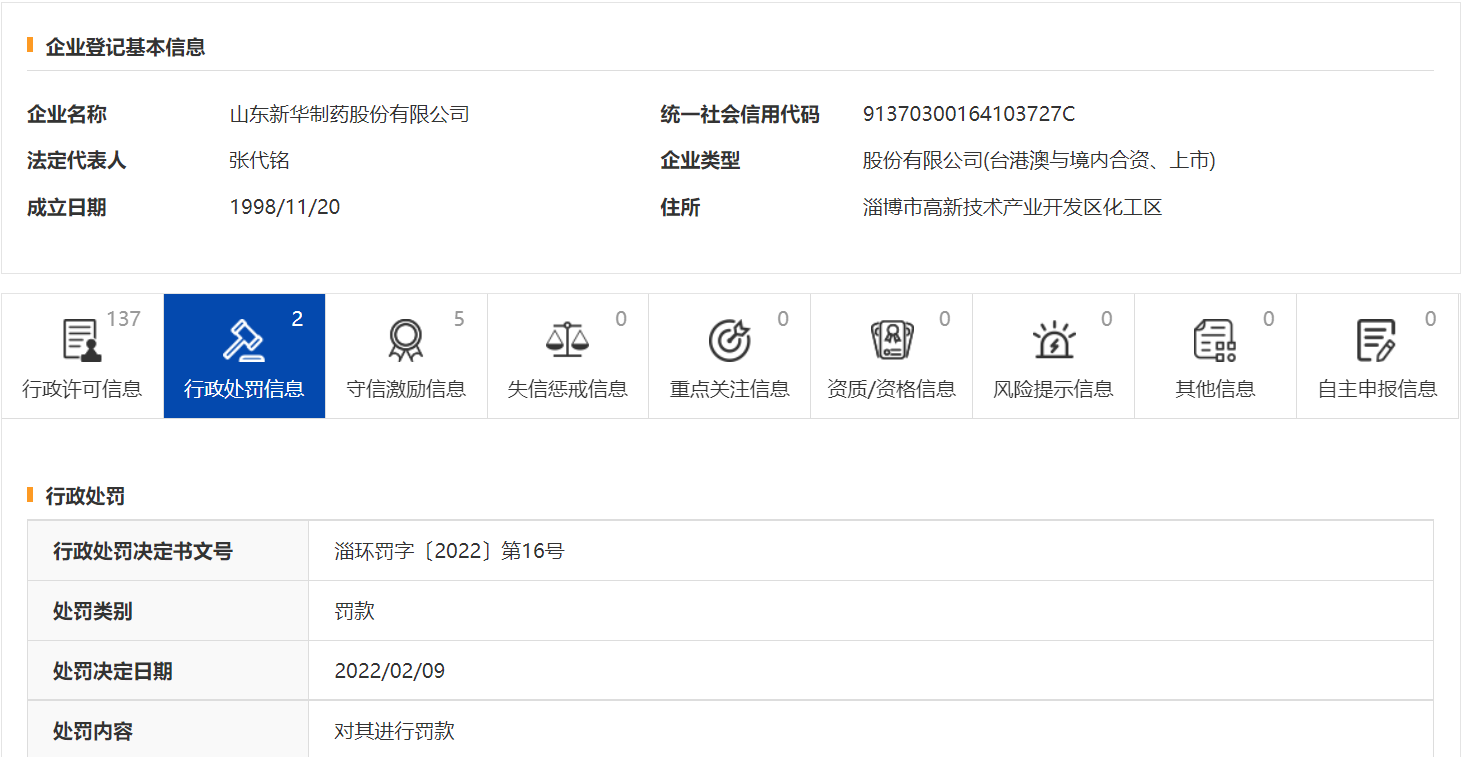The height and width of the screenshot is (757, 1462).
Task: Click the target icon for 重点关注信息
Action: point(730,340)
